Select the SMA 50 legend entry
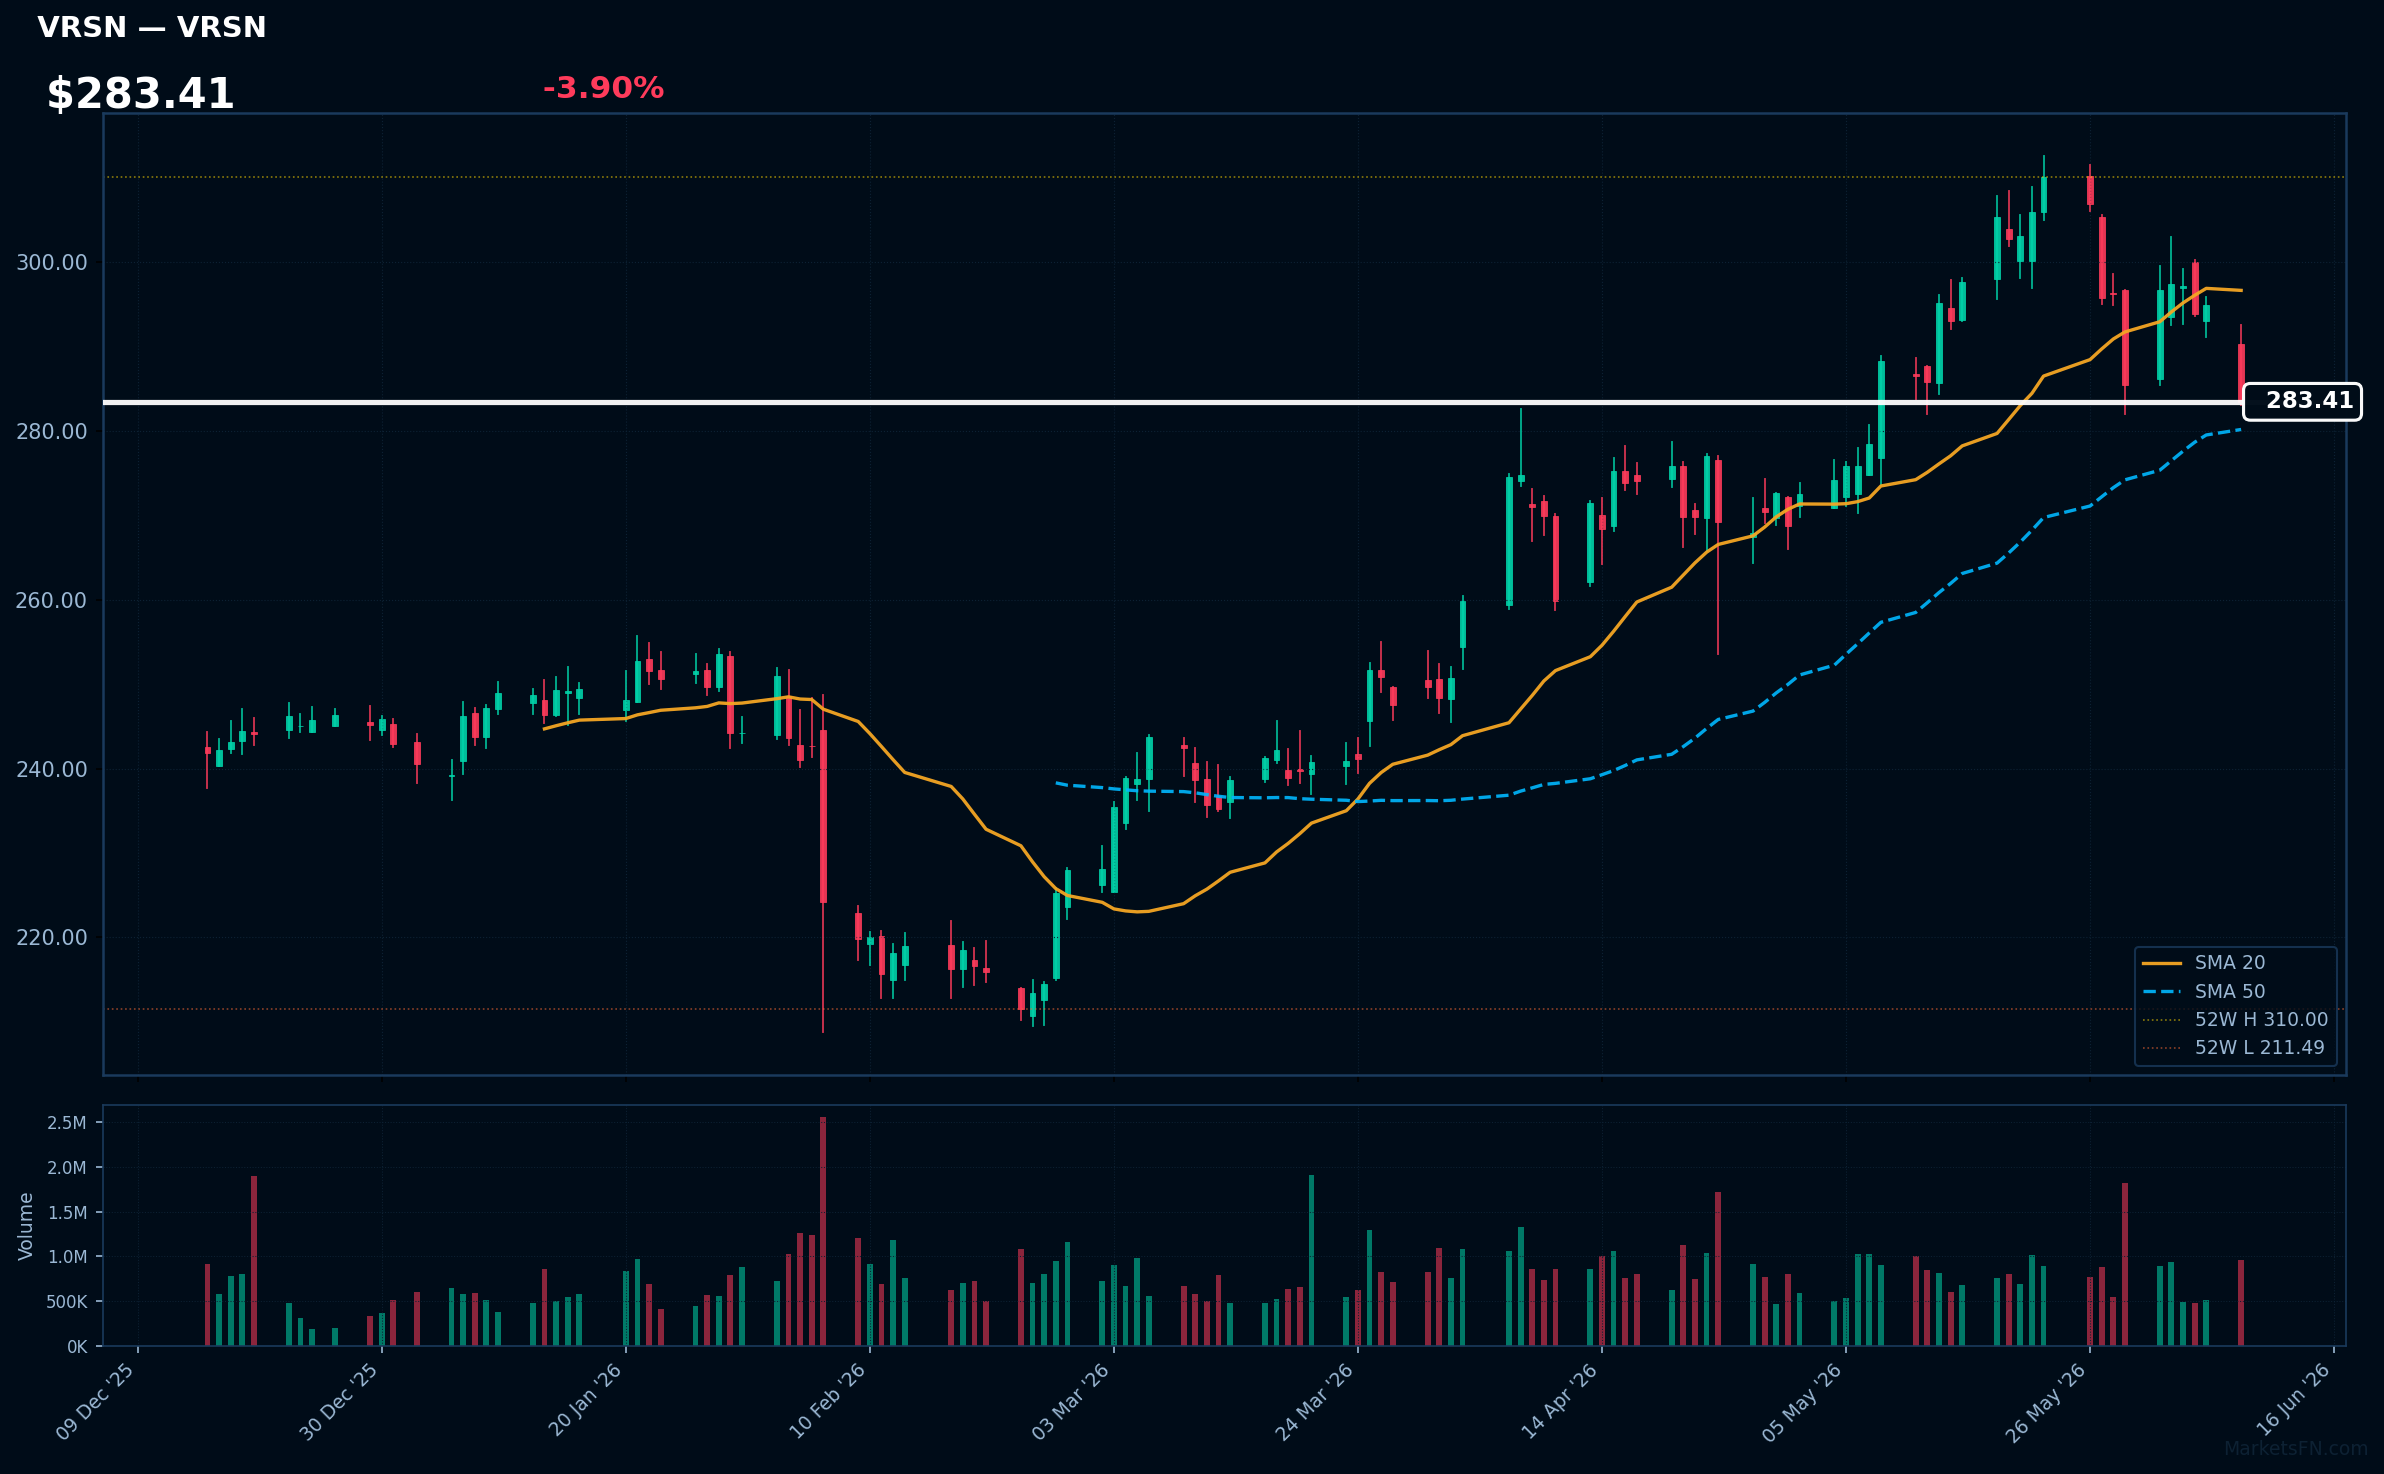Viewport: 2384px width, 1474px height. point(2203,991)
